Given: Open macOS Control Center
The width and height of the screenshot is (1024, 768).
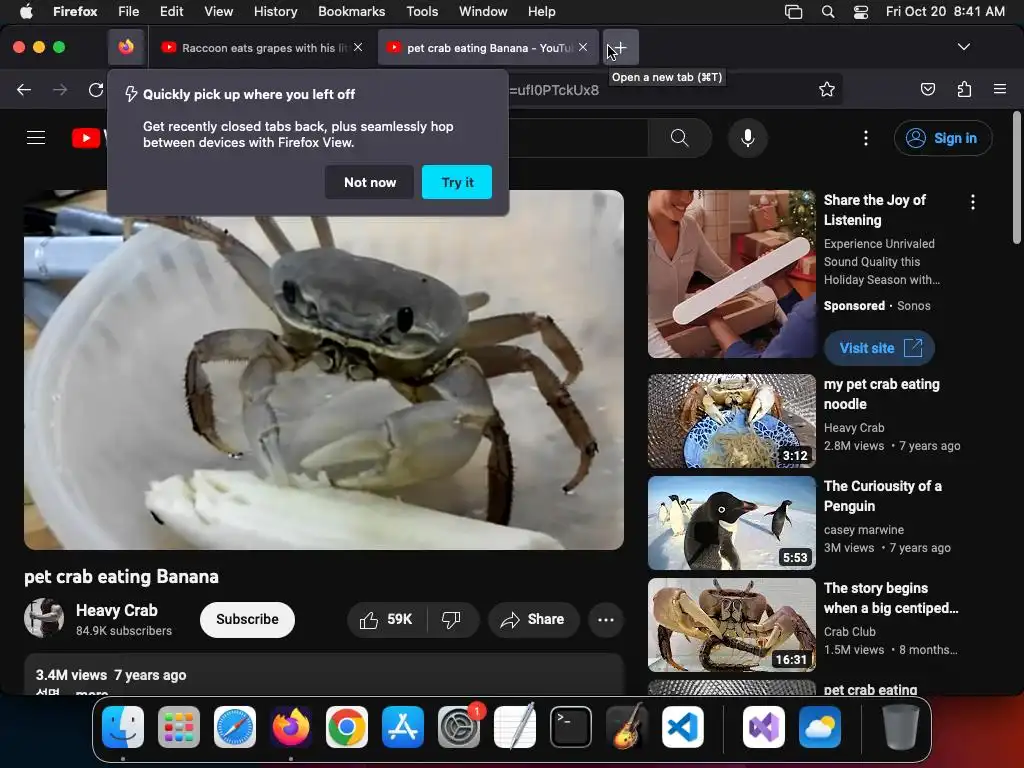Looking at the screenshot, I should (x=861, y=11).
